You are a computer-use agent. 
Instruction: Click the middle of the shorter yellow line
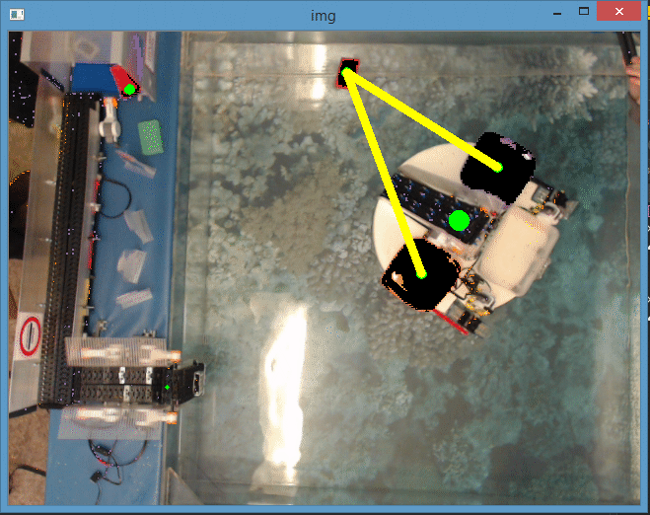[x=422, y=118]
